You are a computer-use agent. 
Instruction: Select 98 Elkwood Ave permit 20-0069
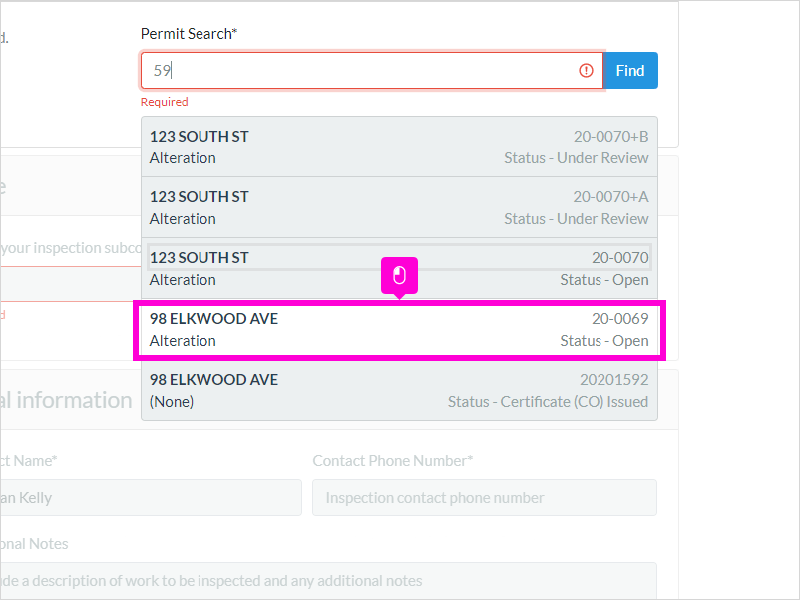pos(399,330)
